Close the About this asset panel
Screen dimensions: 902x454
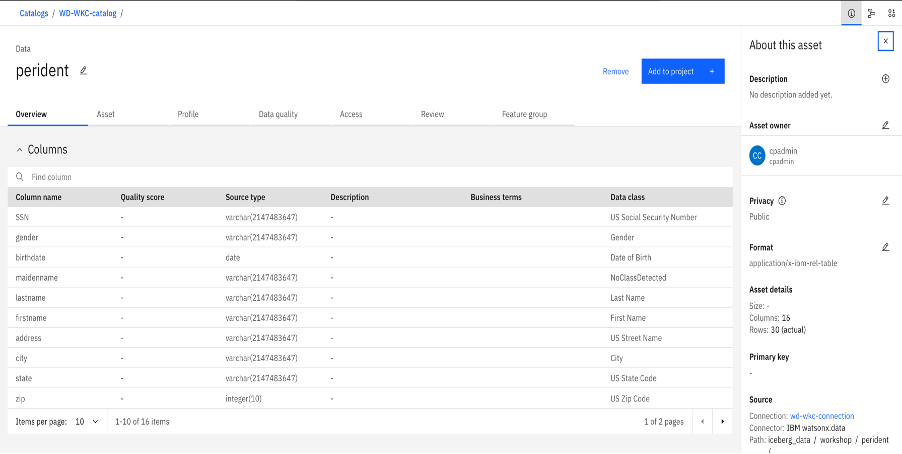(x=885, y=41)
